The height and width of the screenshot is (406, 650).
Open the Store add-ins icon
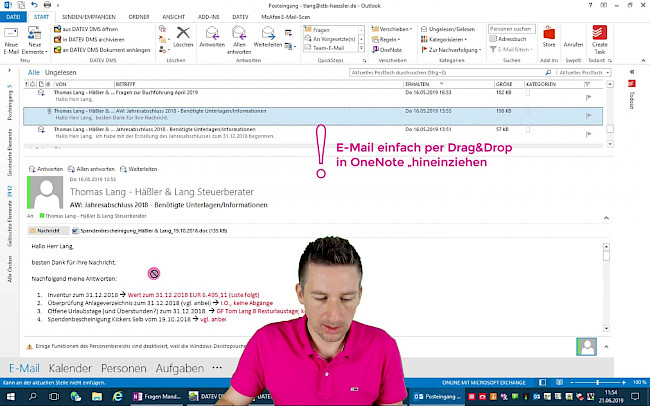pyautogui.click(x=549, y=38)
